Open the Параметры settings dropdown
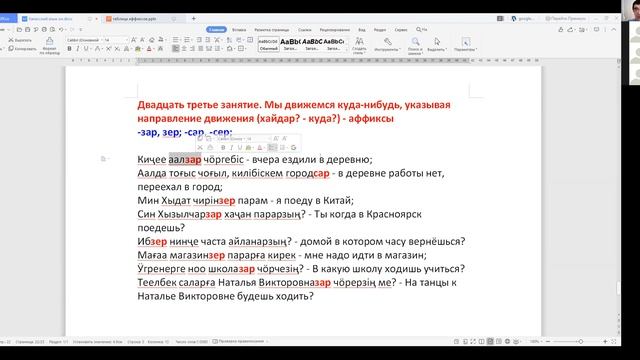The image size is (640, 360). (465, 44)
